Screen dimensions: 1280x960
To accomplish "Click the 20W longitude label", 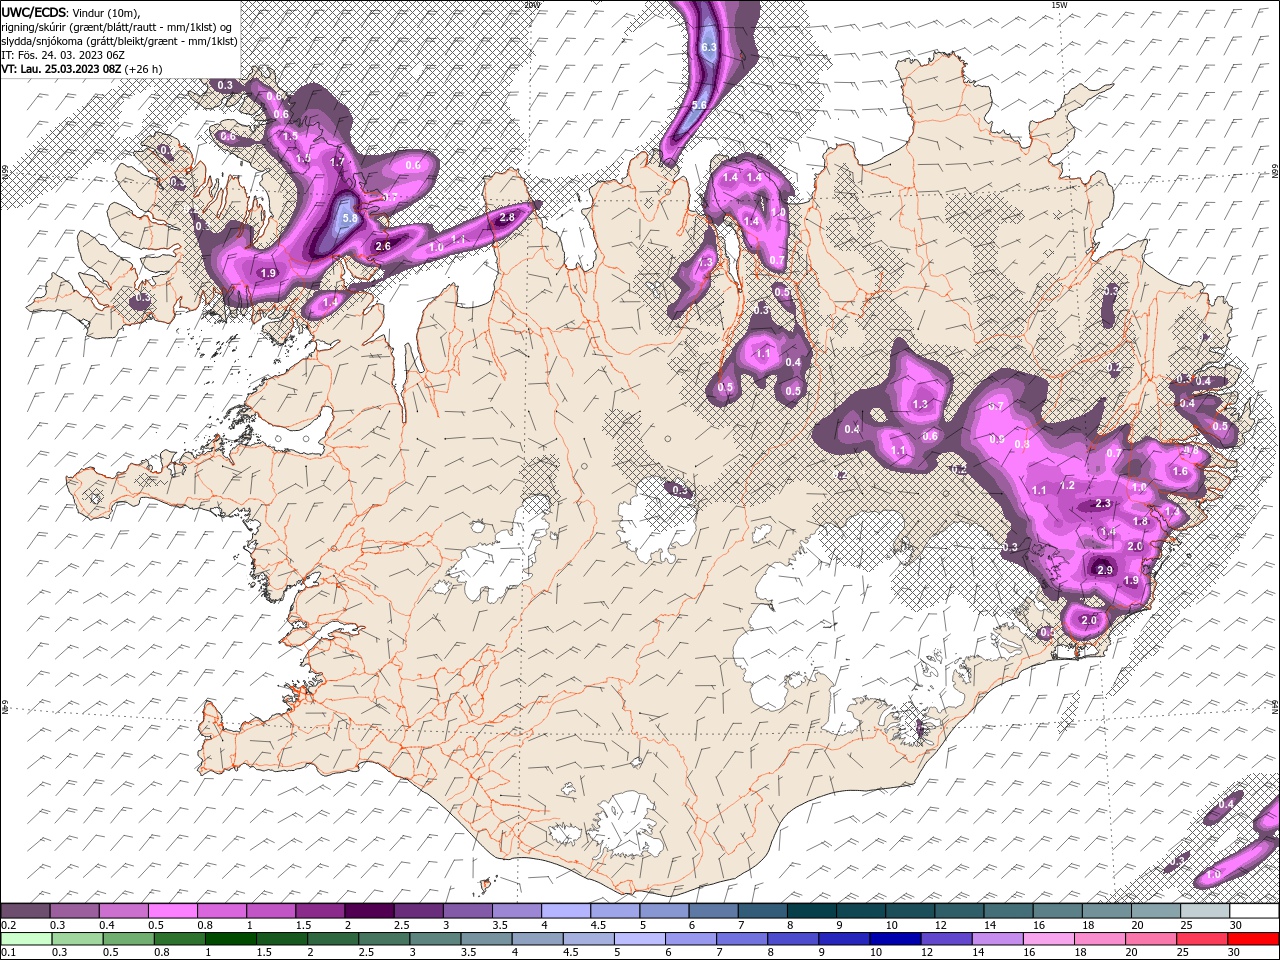I will (x=533, y=5).
